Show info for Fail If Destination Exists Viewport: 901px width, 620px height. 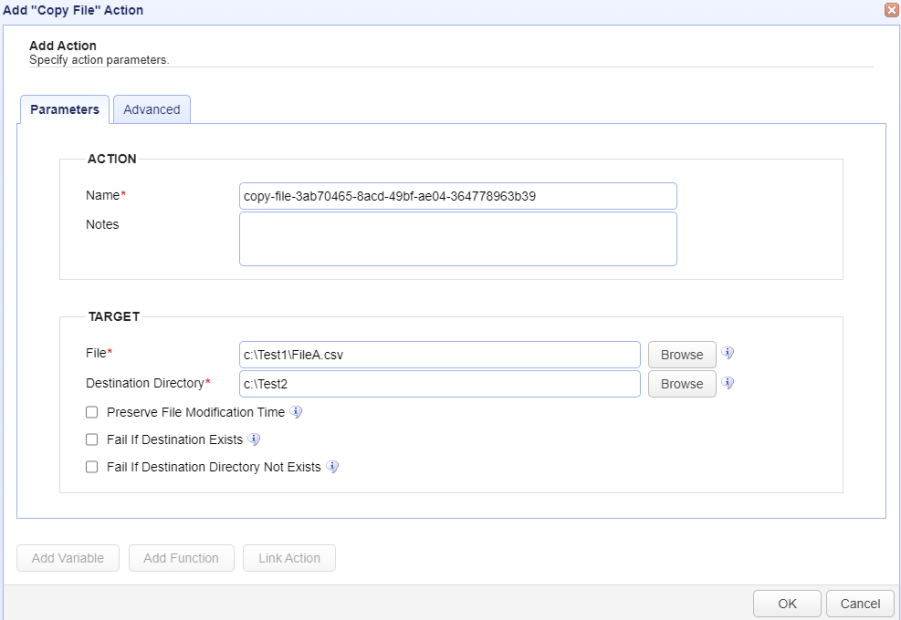coord(253,440)
